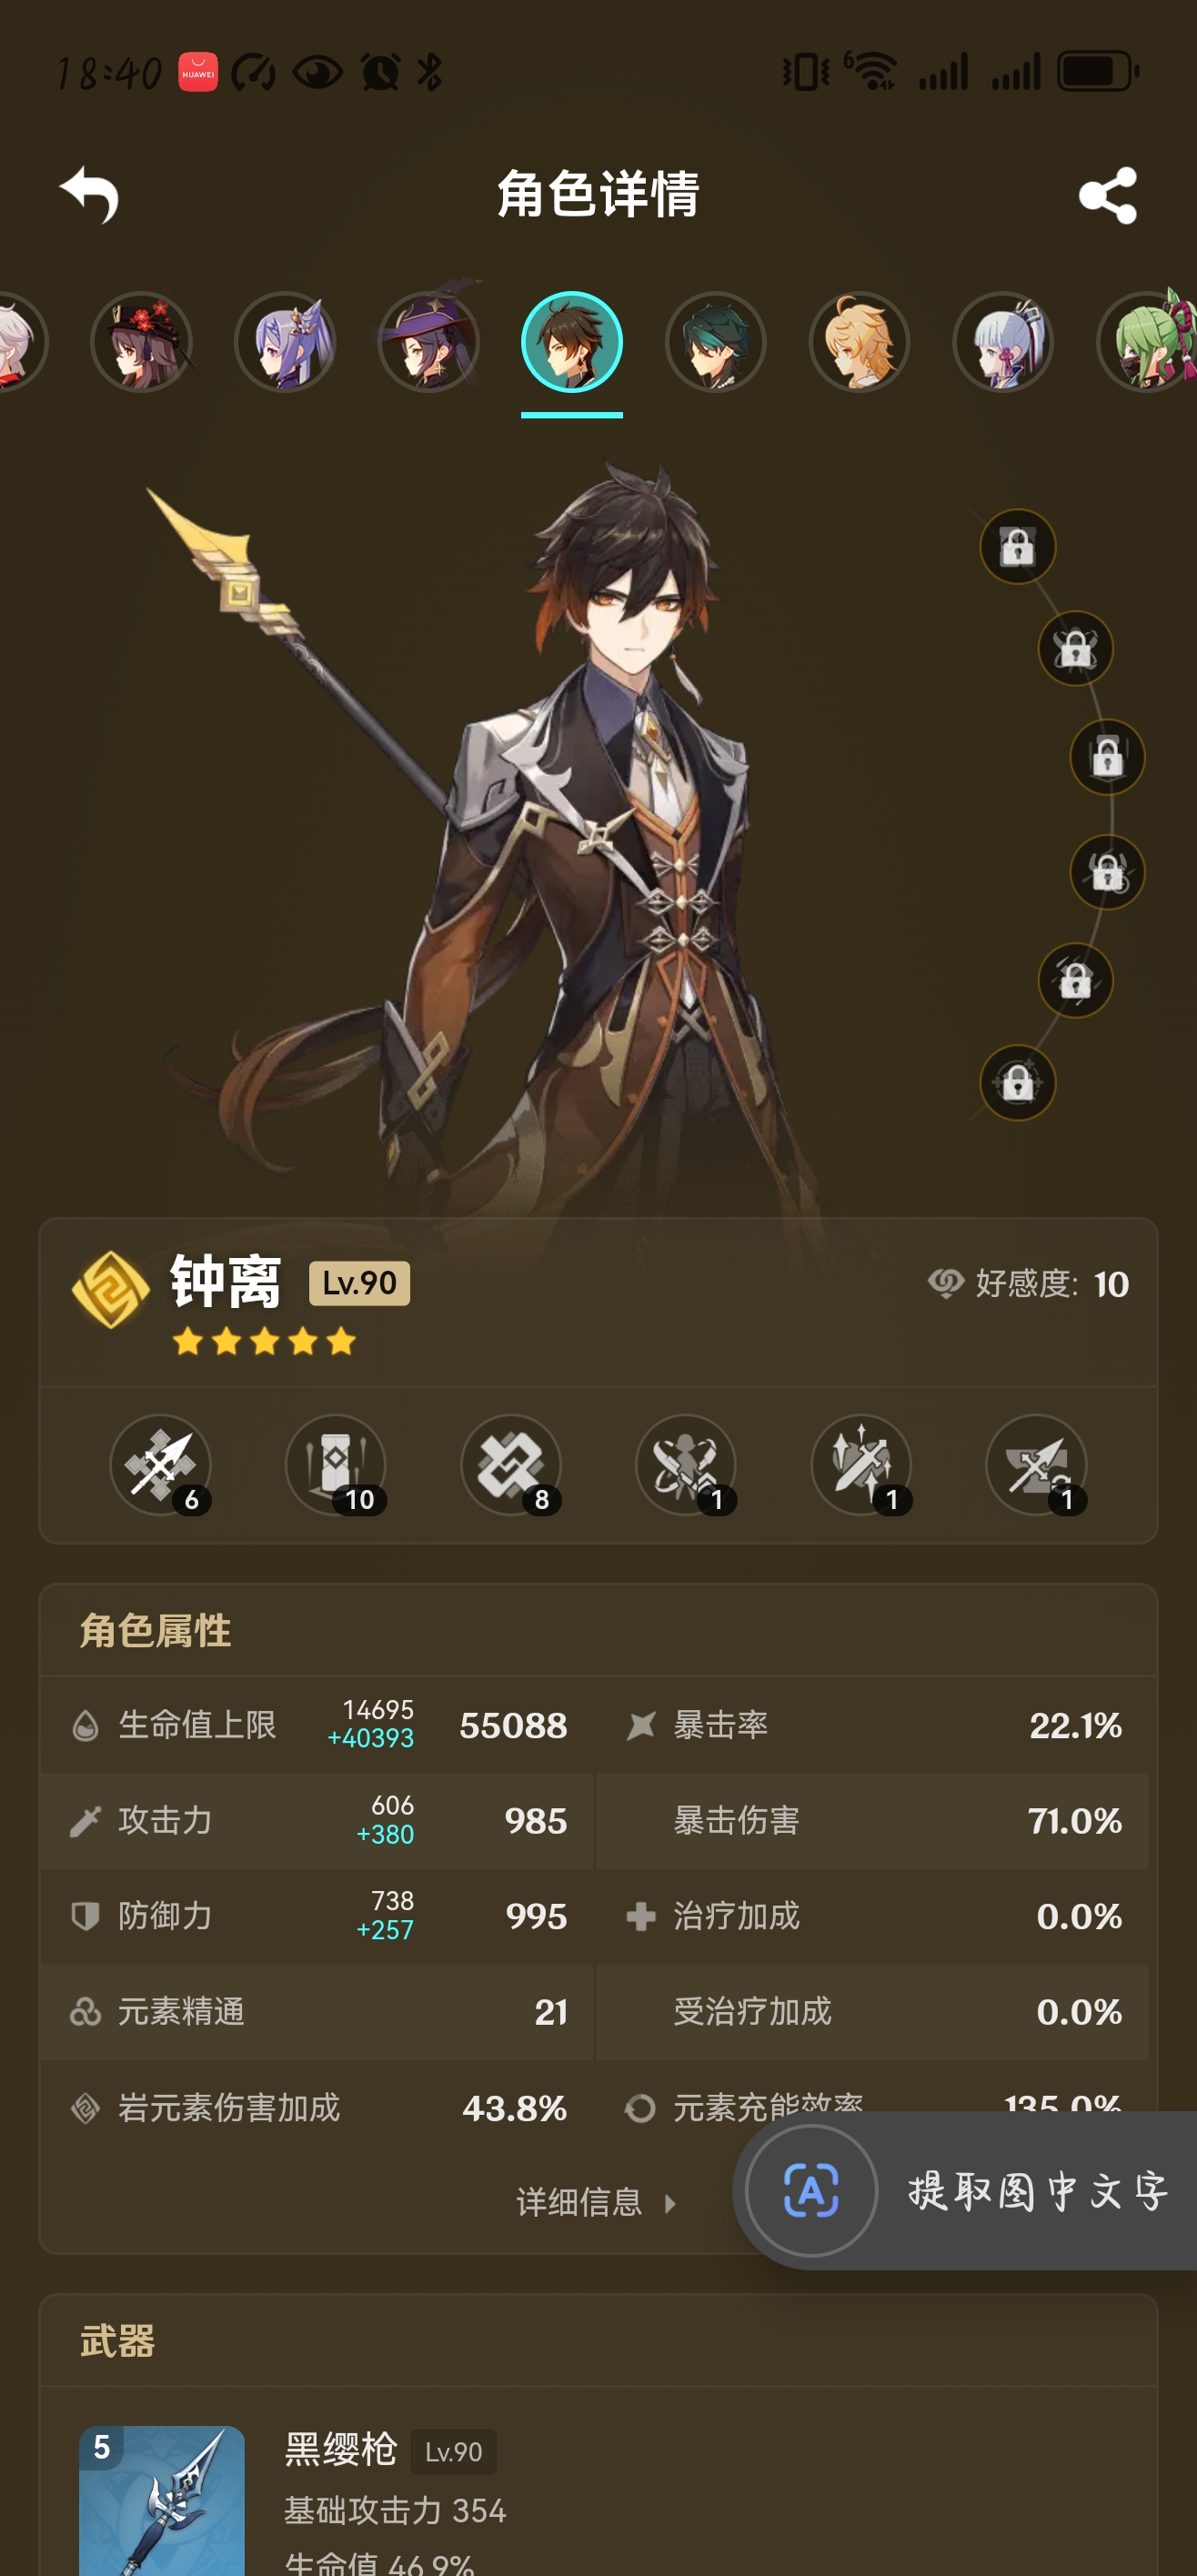Open the normal attack talent level 6
This screenshot has width=1197, height=2576.
coord(161,1466)
